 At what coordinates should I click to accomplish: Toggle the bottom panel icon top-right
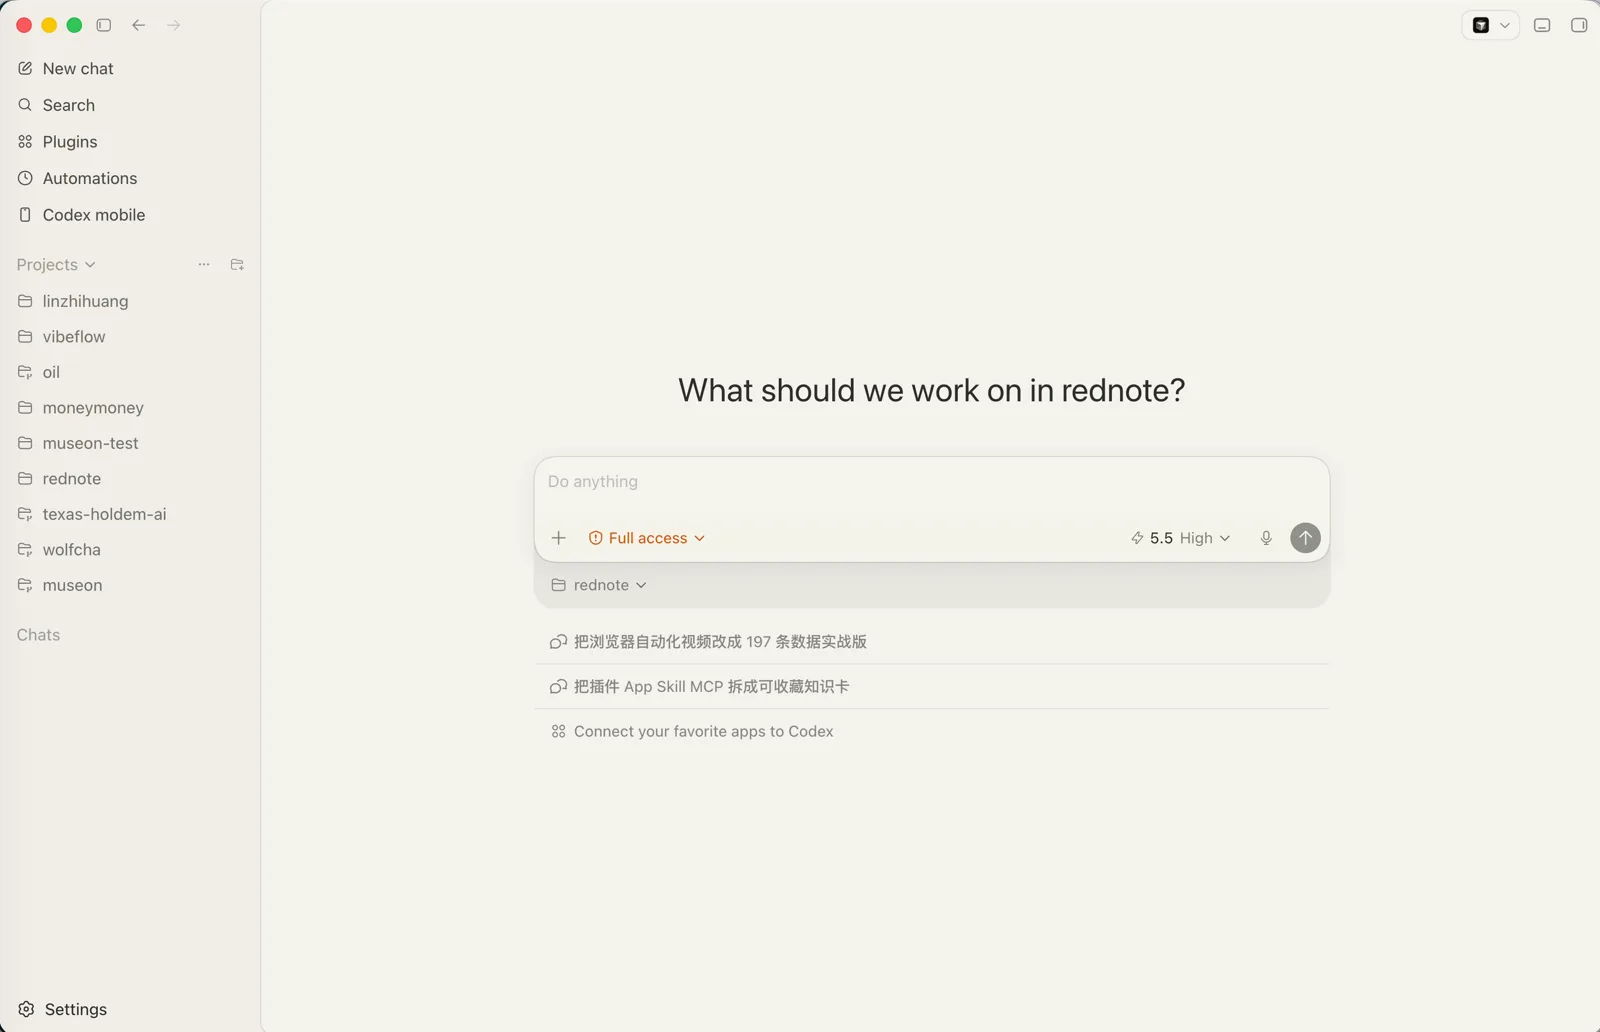(x=1542, y=25)
